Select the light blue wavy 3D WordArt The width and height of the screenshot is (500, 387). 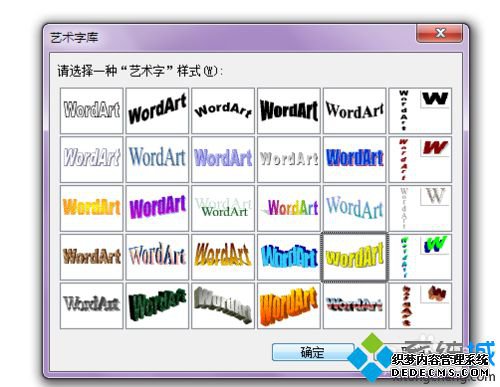click(289, 257)
